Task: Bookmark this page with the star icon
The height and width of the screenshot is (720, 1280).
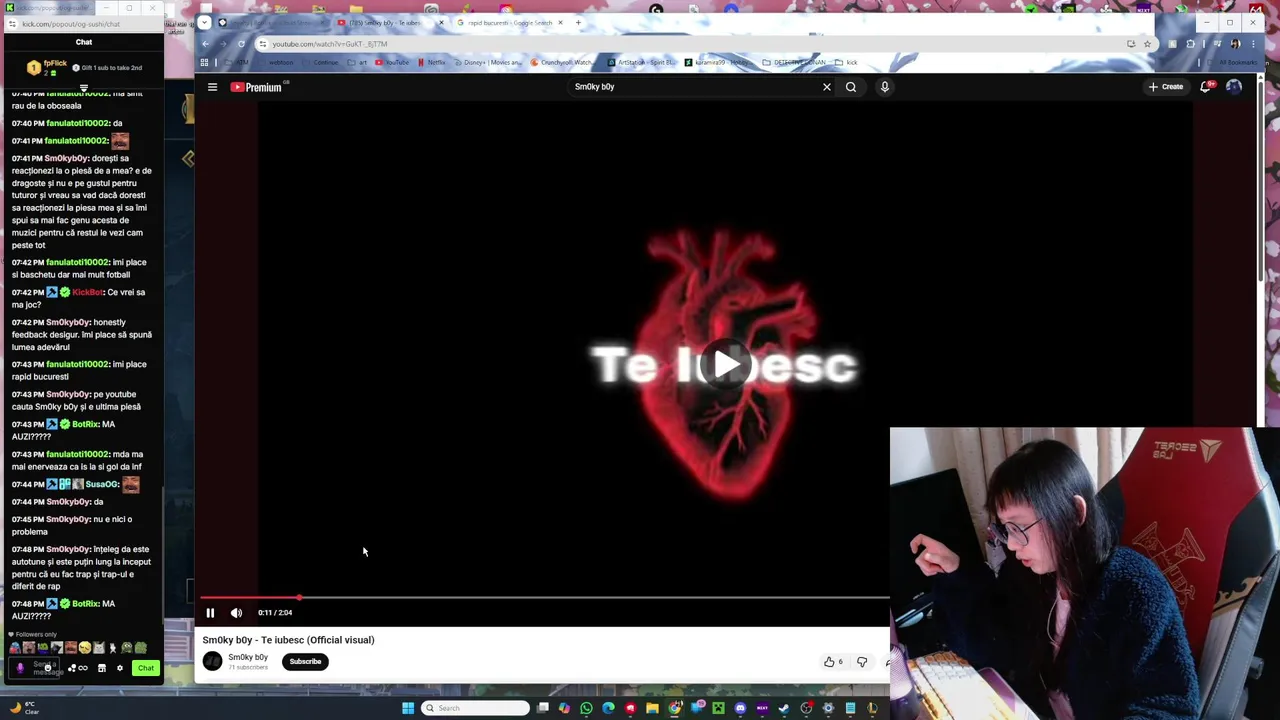Action: (1147, 44)
